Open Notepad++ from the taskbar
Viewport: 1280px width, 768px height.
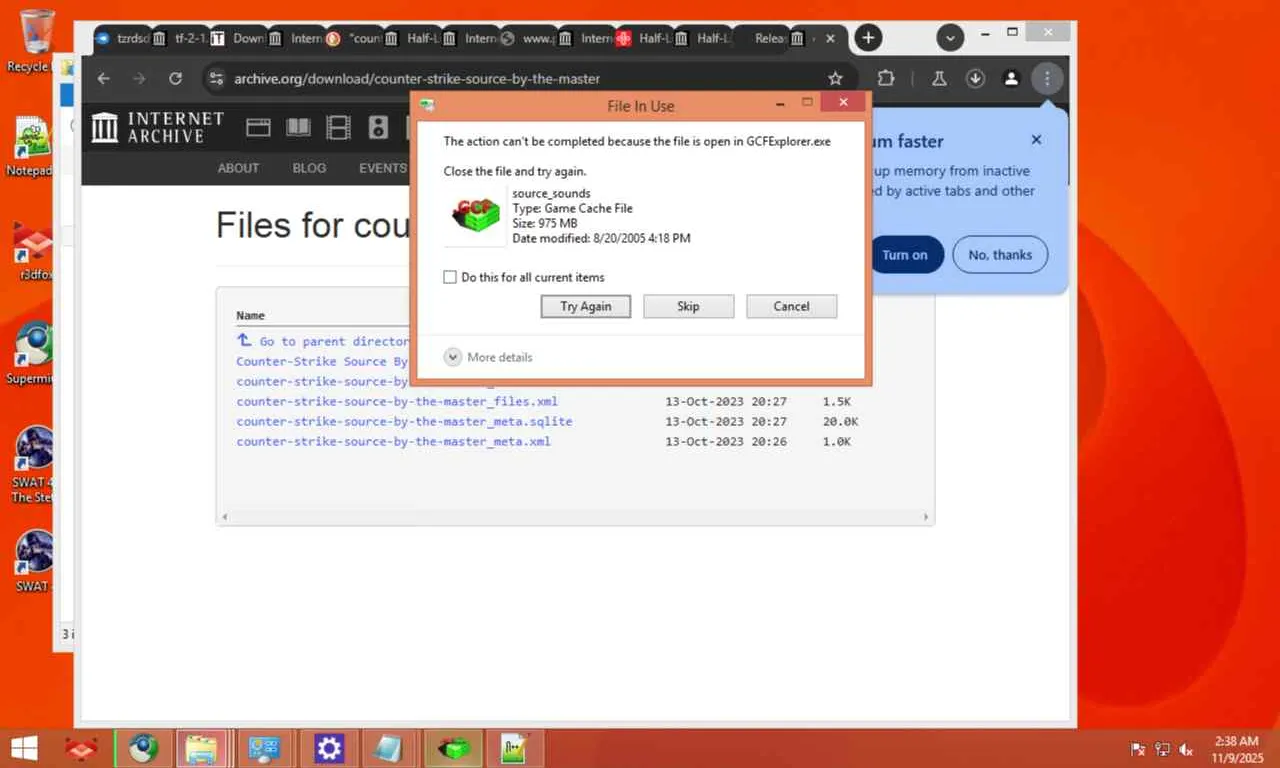(515, 748)
